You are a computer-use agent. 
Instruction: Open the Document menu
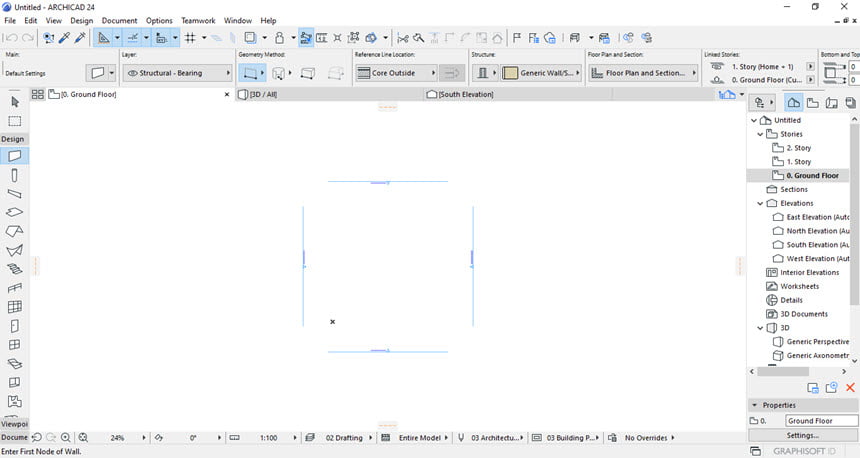(120, 20)
